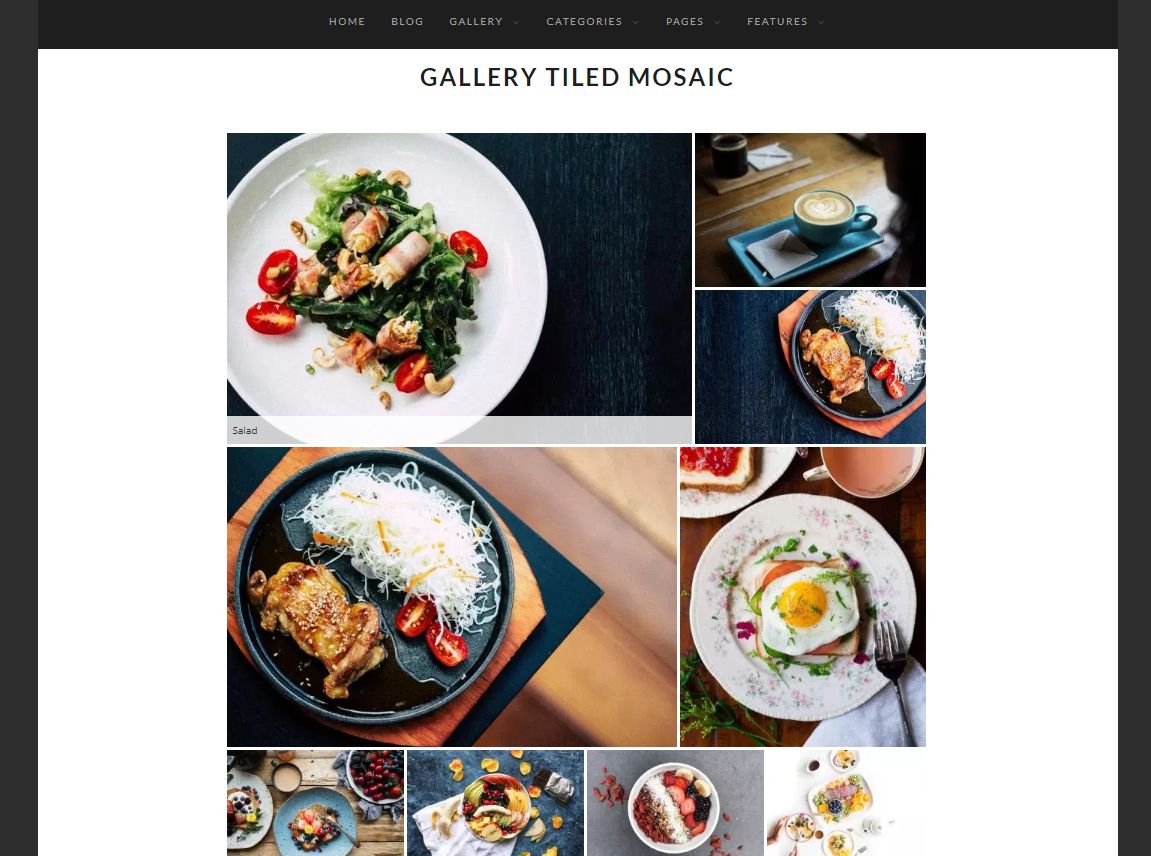
Task: Go to the Blog page
Action: click(x=407, y=21)
